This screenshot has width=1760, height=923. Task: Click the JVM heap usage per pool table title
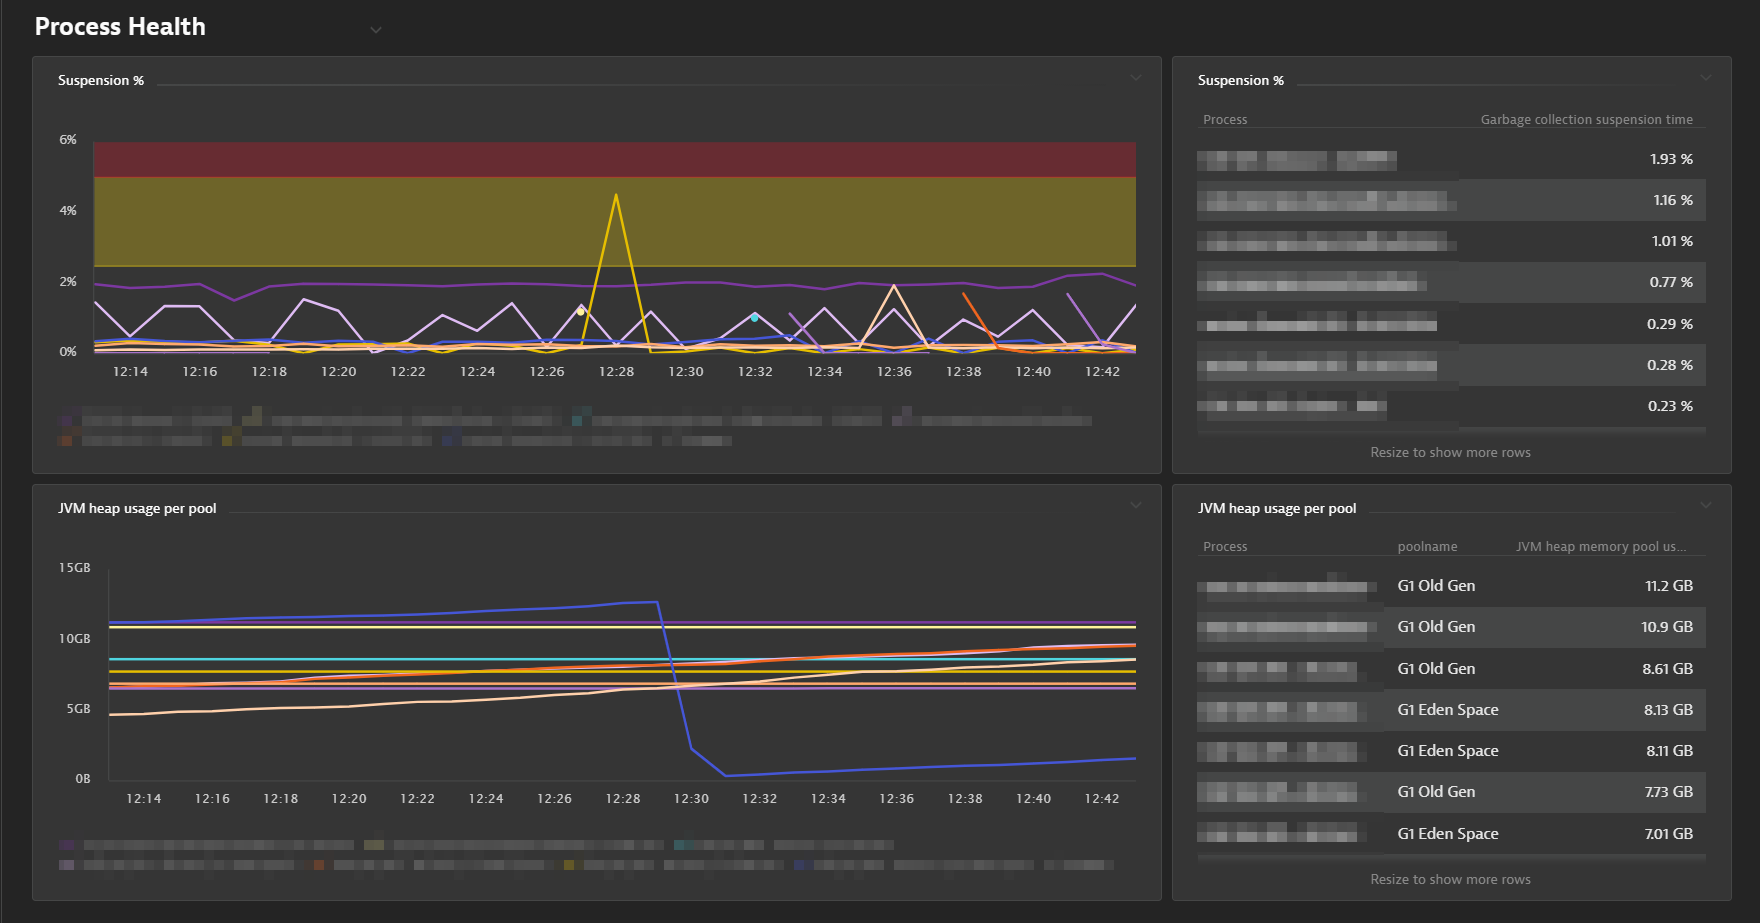point(1277,508)
